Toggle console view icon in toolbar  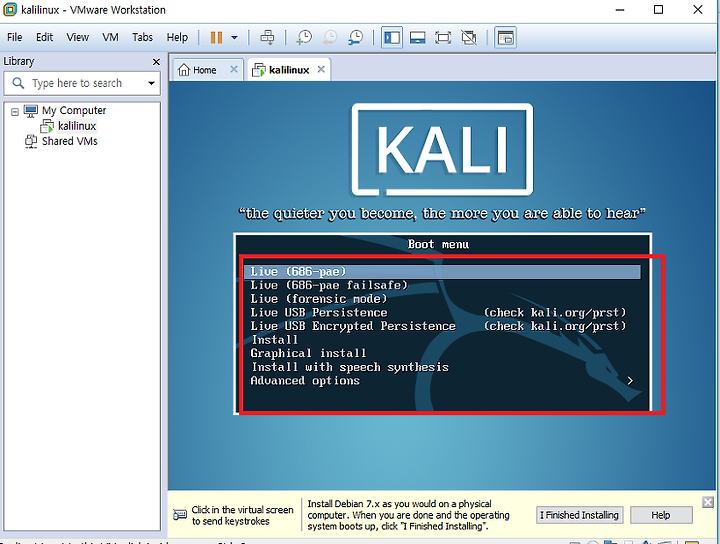click(x=505, y=37)
